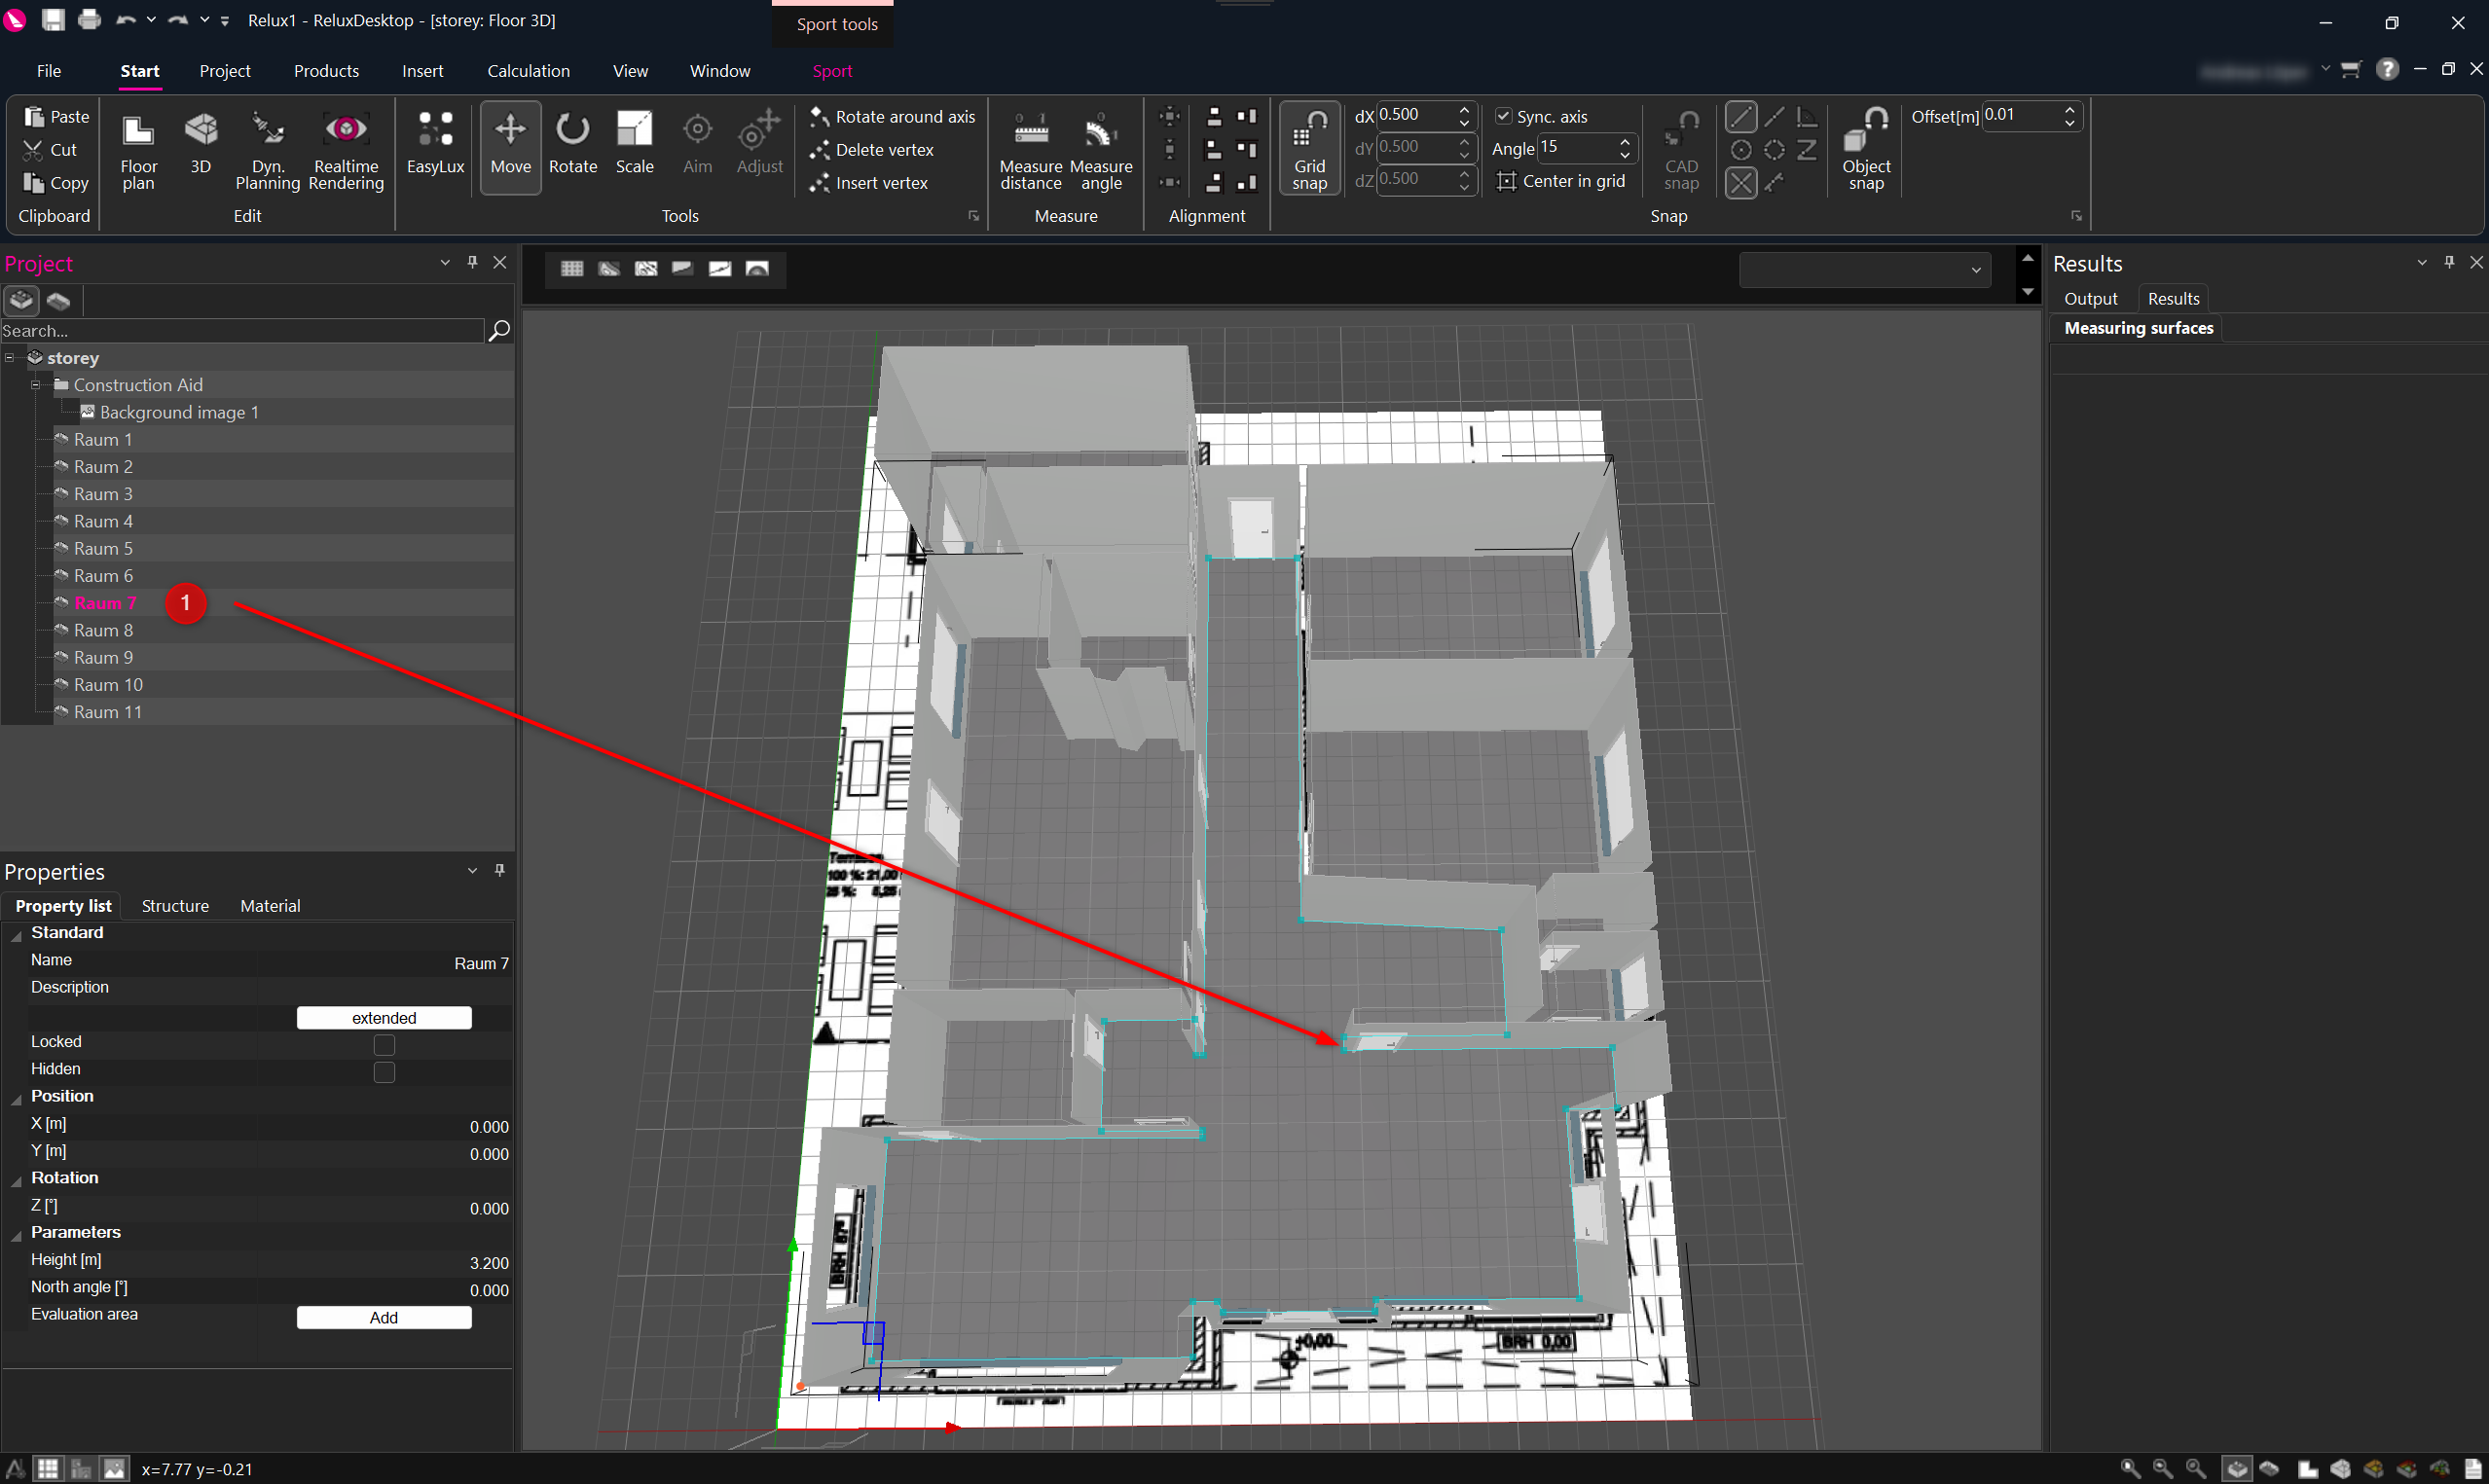2489x1484 pixels.
Task: Open the Products ribbon tab
Action: point(326,71)
